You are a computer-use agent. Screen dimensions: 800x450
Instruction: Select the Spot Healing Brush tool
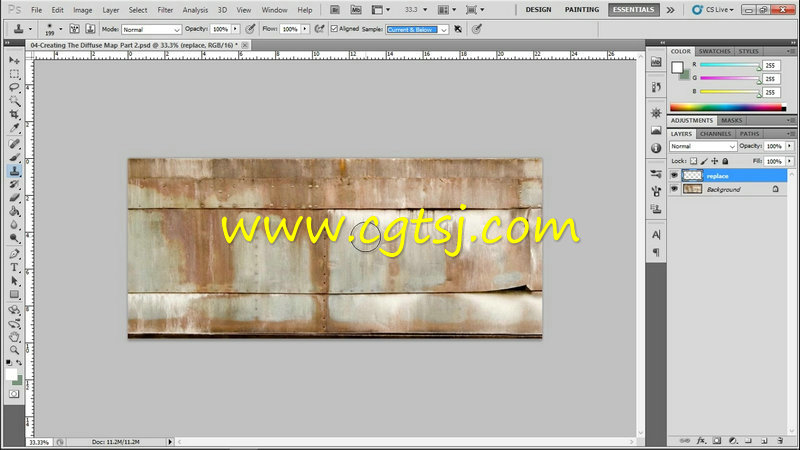click(14, 144)
